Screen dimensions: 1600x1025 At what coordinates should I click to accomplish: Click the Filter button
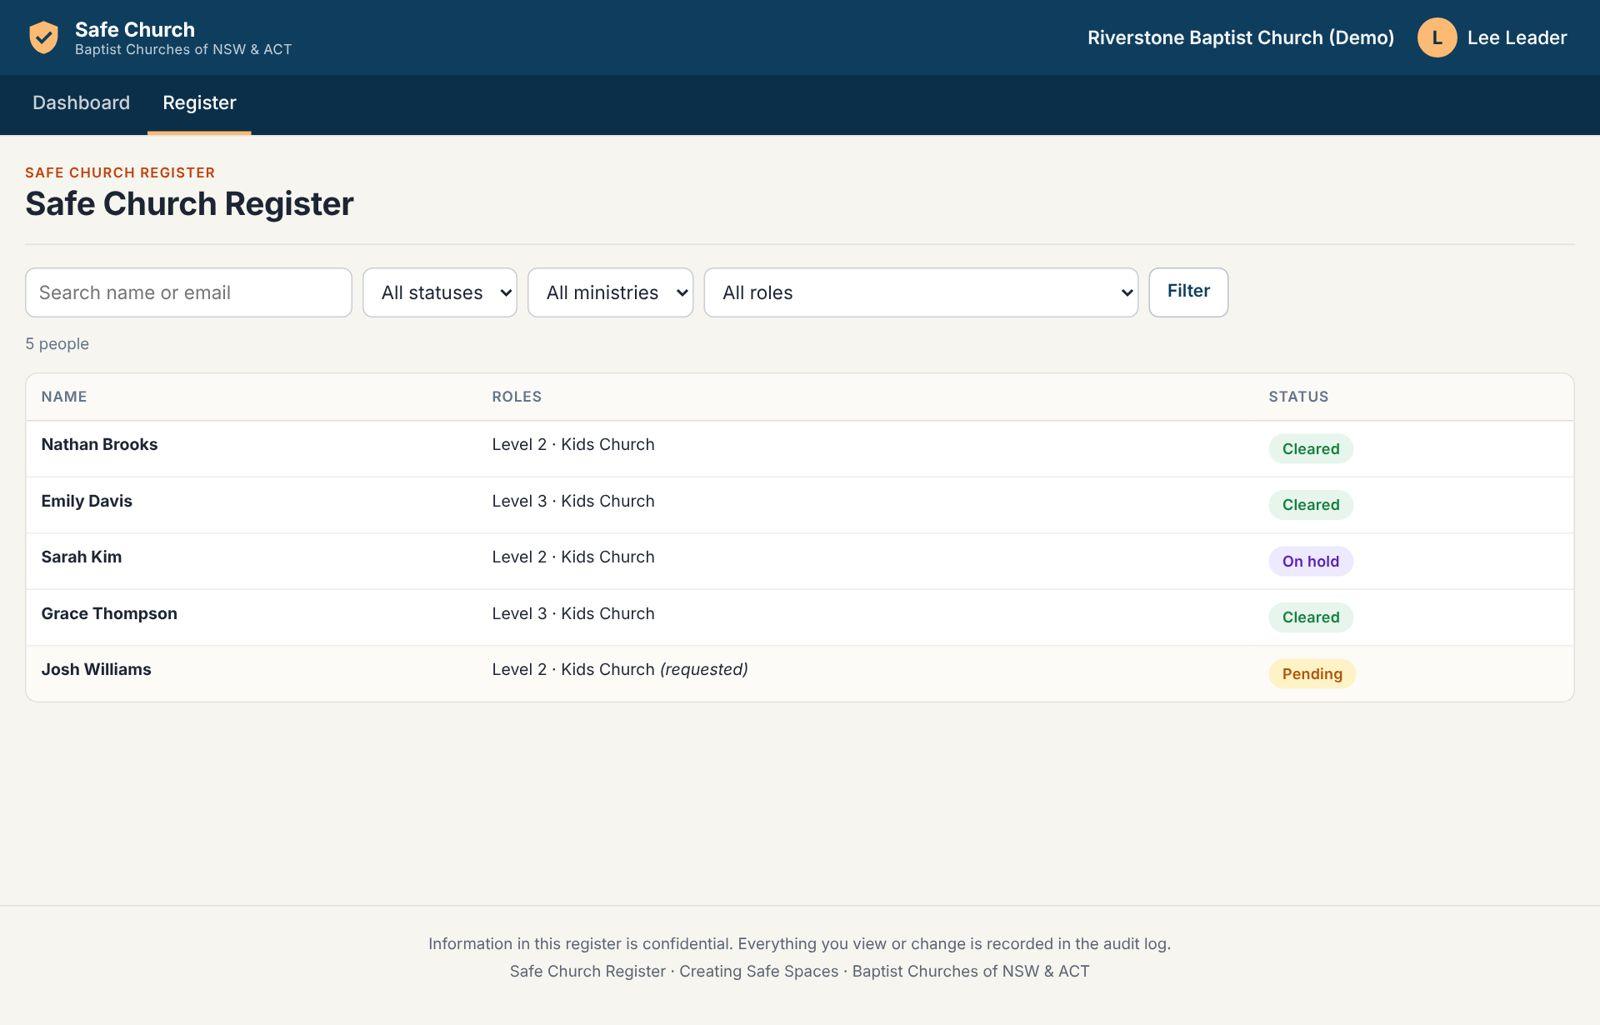click(1188, 292)
